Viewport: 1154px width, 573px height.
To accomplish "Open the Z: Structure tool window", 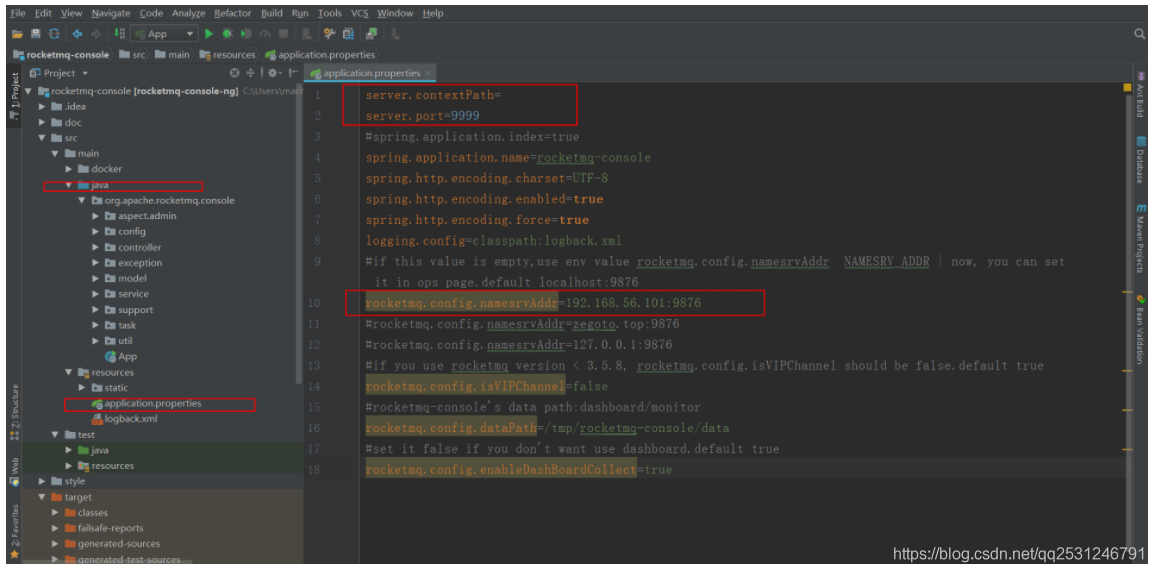I will point(14,412).
